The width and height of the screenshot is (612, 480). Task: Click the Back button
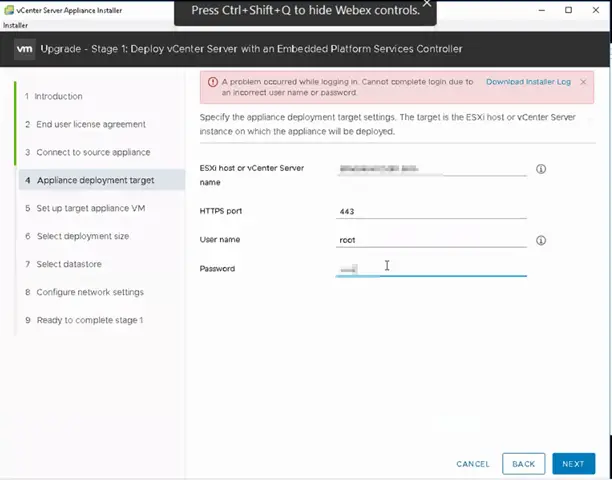pos(523,464)
